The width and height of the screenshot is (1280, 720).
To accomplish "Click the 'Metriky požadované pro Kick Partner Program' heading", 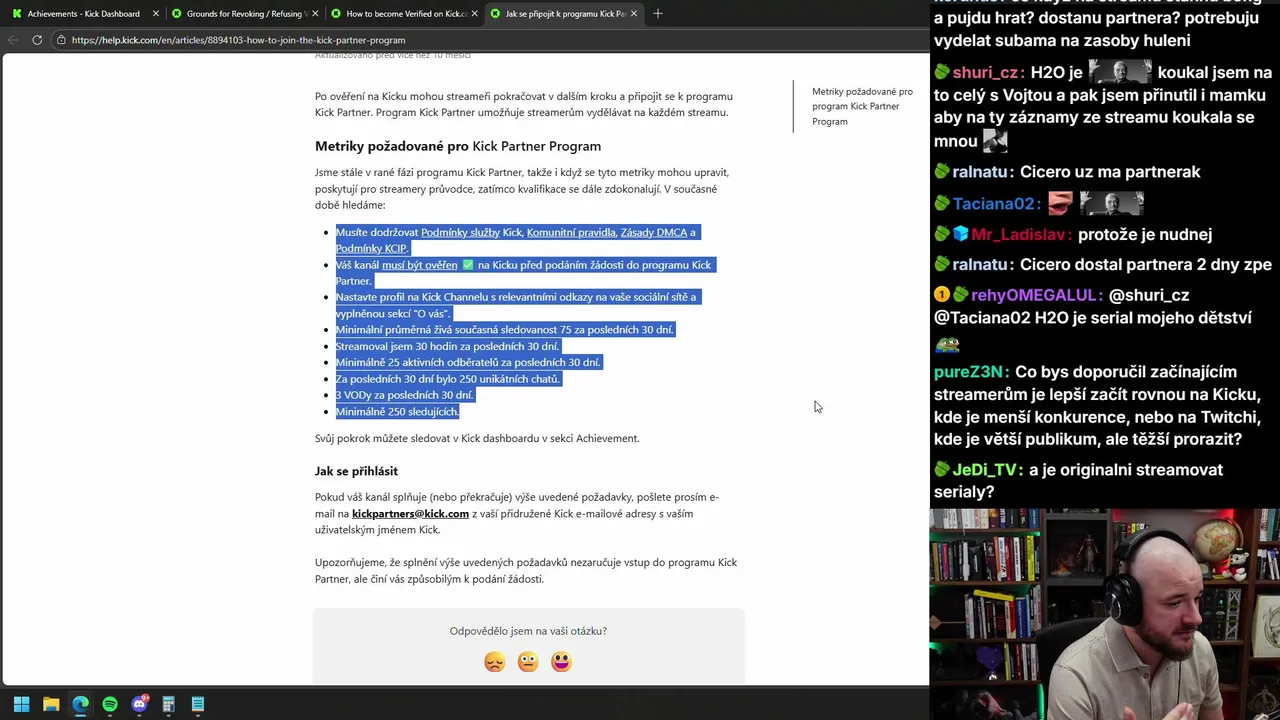I will click(458, 146).
